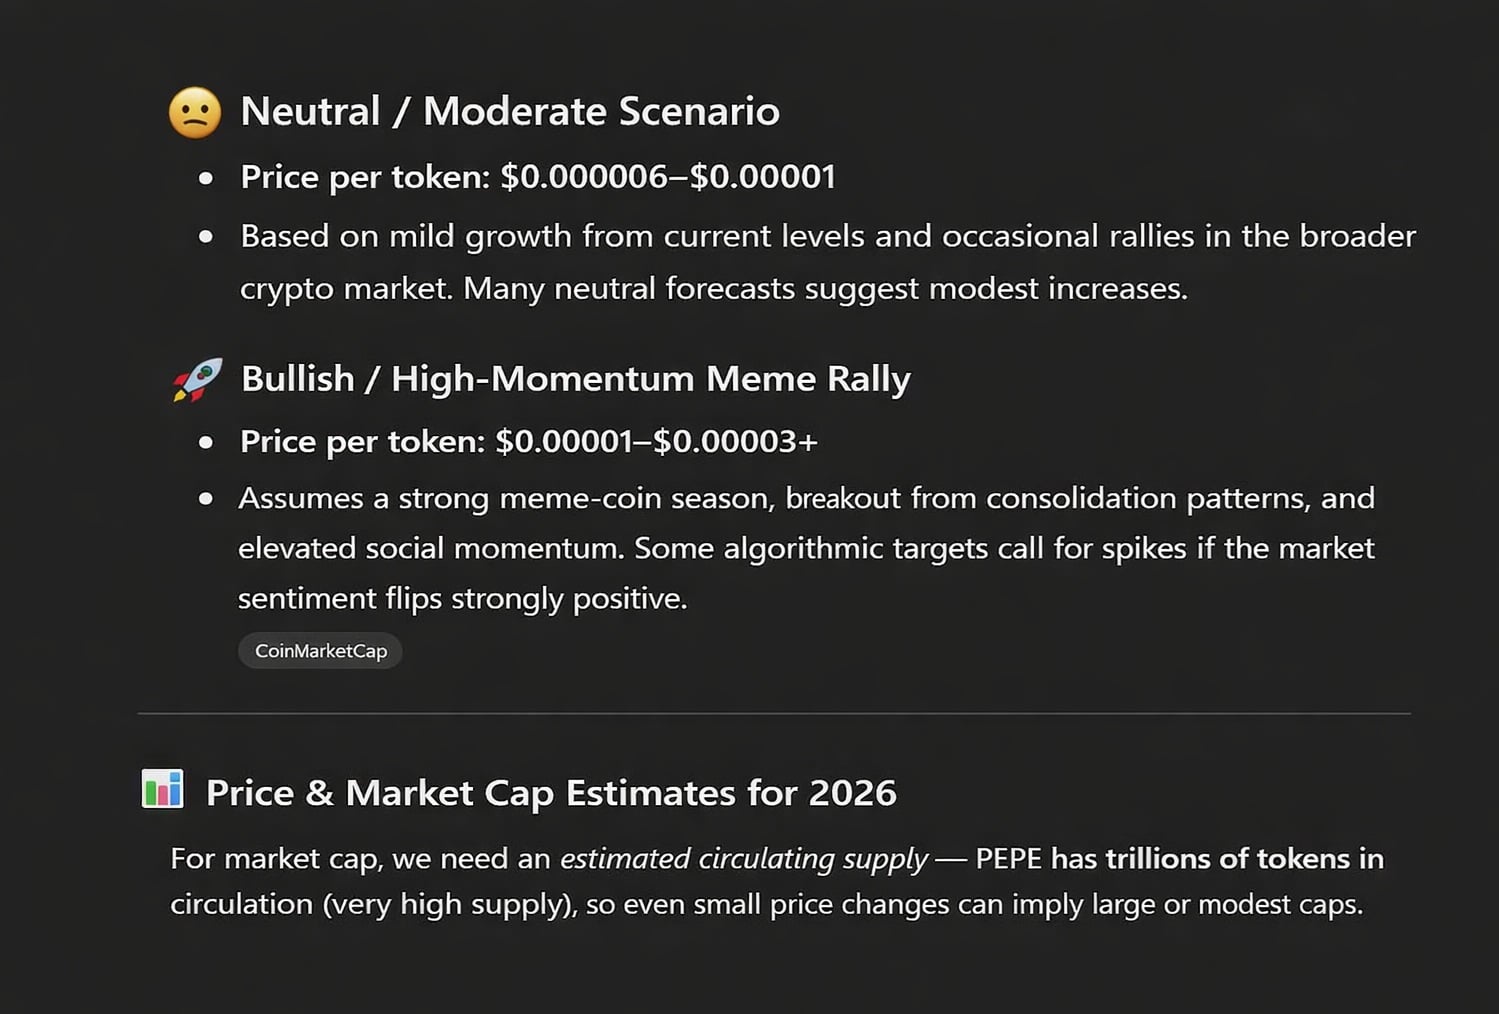Click the 'elevated social momentum' text line
This screenshot has height=1014, width=1499.
click(x=430, y=548)
